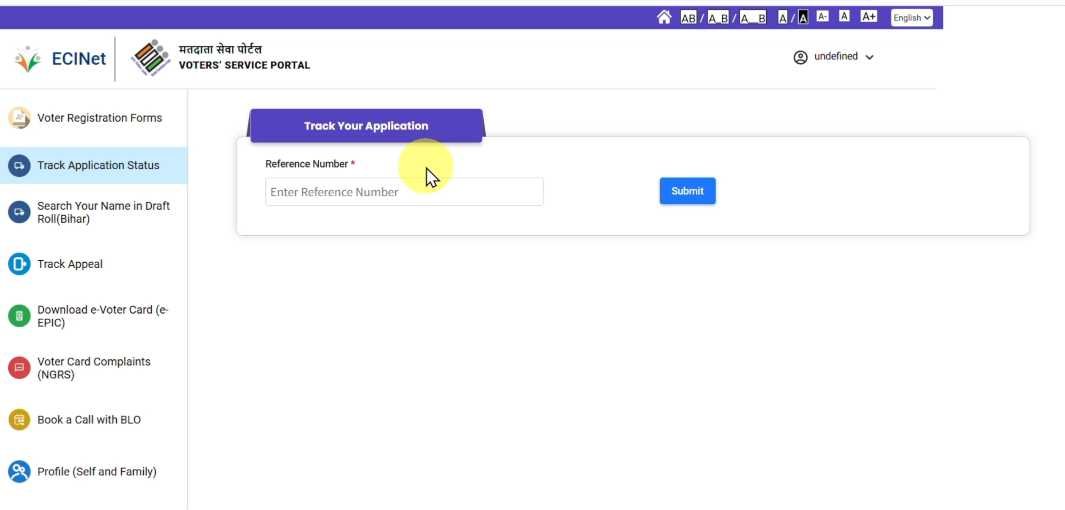Select Search Your Name in Draft Roll(Bihar)

click(103, 212)
